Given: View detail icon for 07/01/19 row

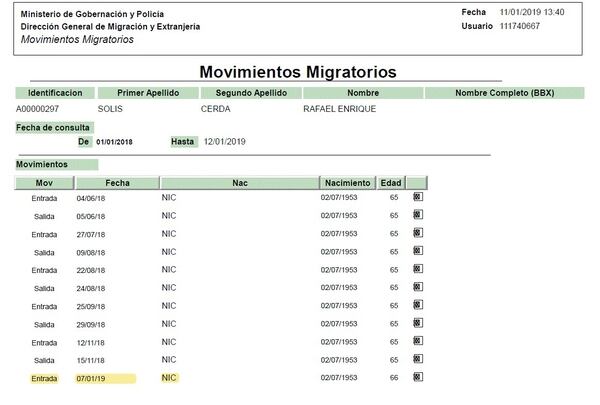Looking at the screenshot, I should point(418,378).
